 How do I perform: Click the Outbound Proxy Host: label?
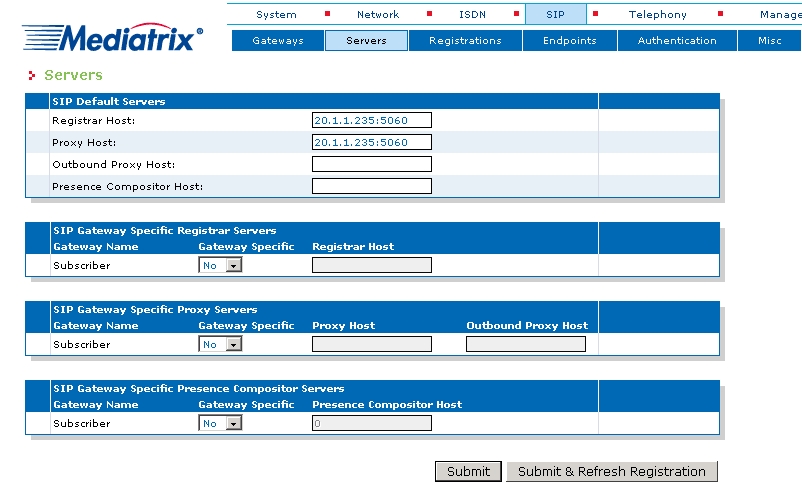[x=114, y=165]
